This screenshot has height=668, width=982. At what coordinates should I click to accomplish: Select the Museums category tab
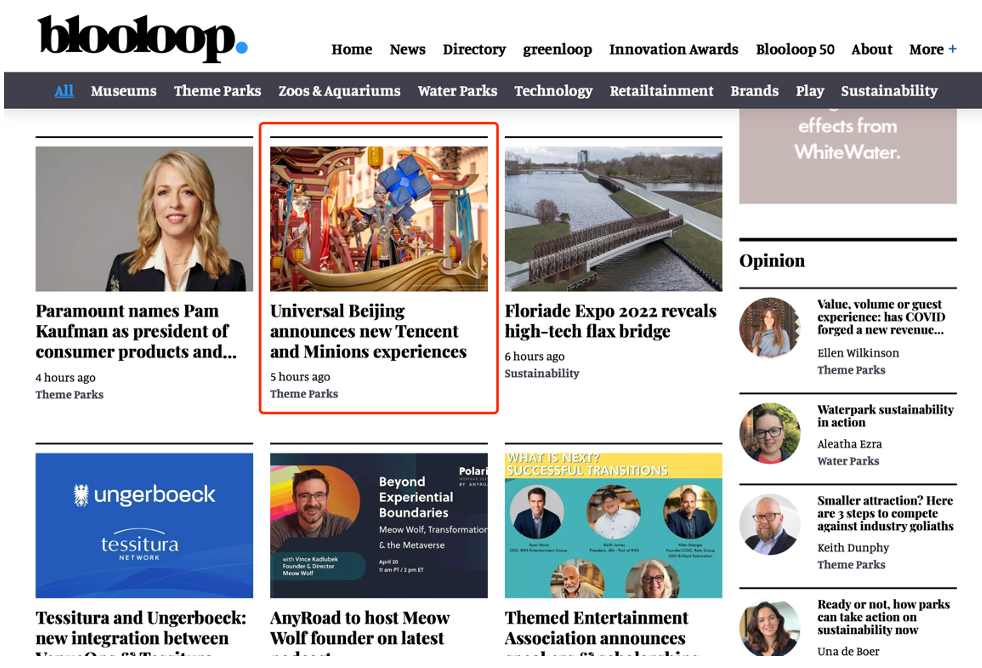123,91
